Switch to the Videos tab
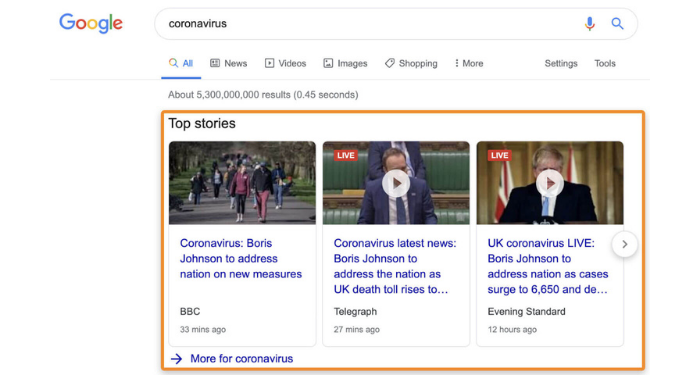The width and height of the screenshot is (700, 375). point(286,63)
